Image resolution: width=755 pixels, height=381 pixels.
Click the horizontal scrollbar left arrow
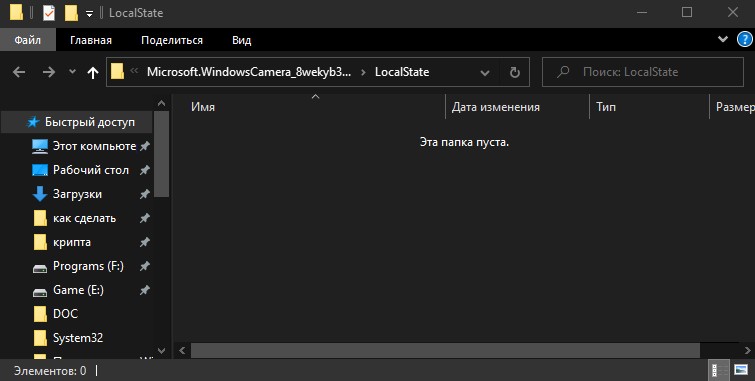pyautogui.click(x=182, y=351)
